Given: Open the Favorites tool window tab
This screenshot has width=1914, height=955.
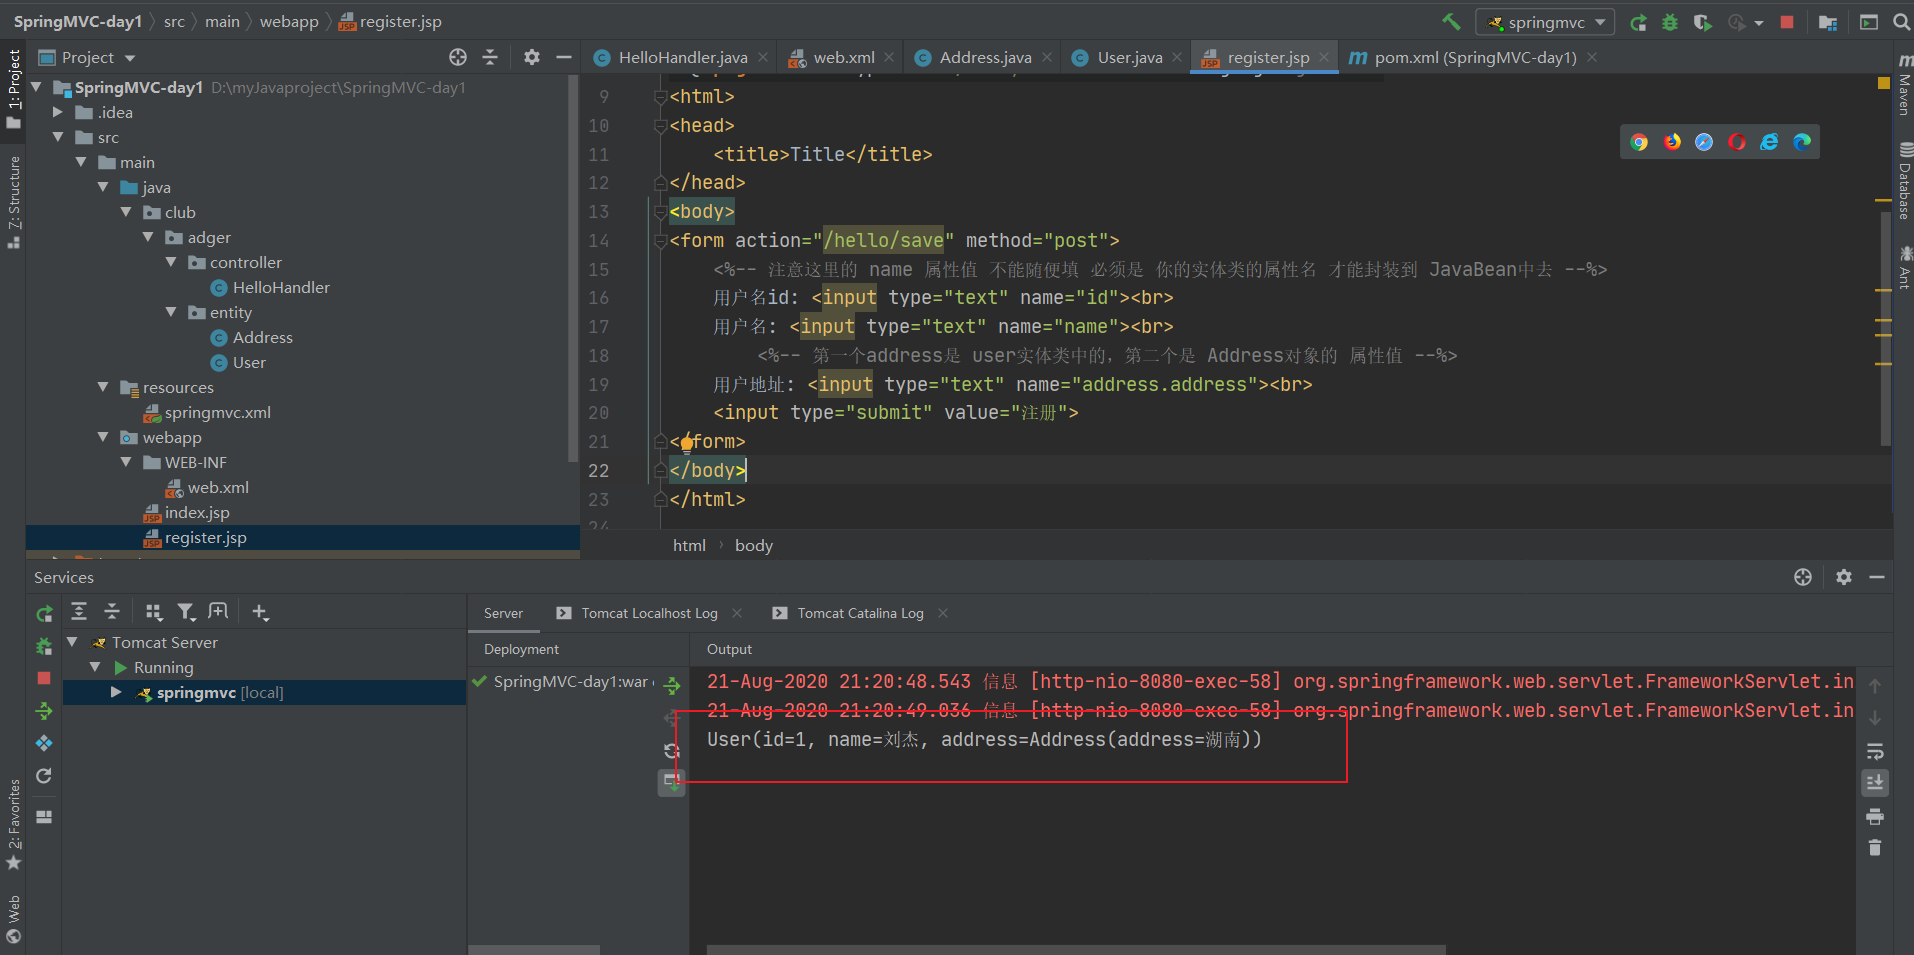Looking at the screenshot, I should (x=14, y=825).
